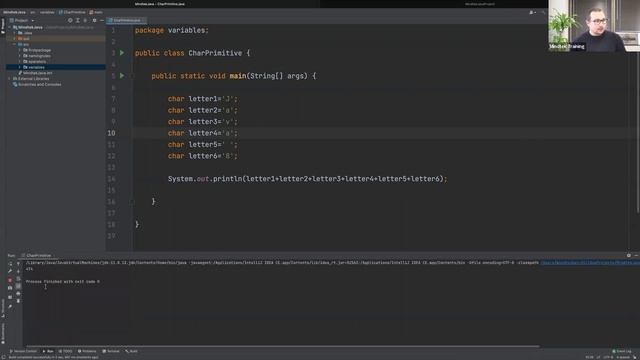Screen dimensions: 640x360
Task: Click the variables breadcrumb in navigation bar
Action: tap(47, 12)
